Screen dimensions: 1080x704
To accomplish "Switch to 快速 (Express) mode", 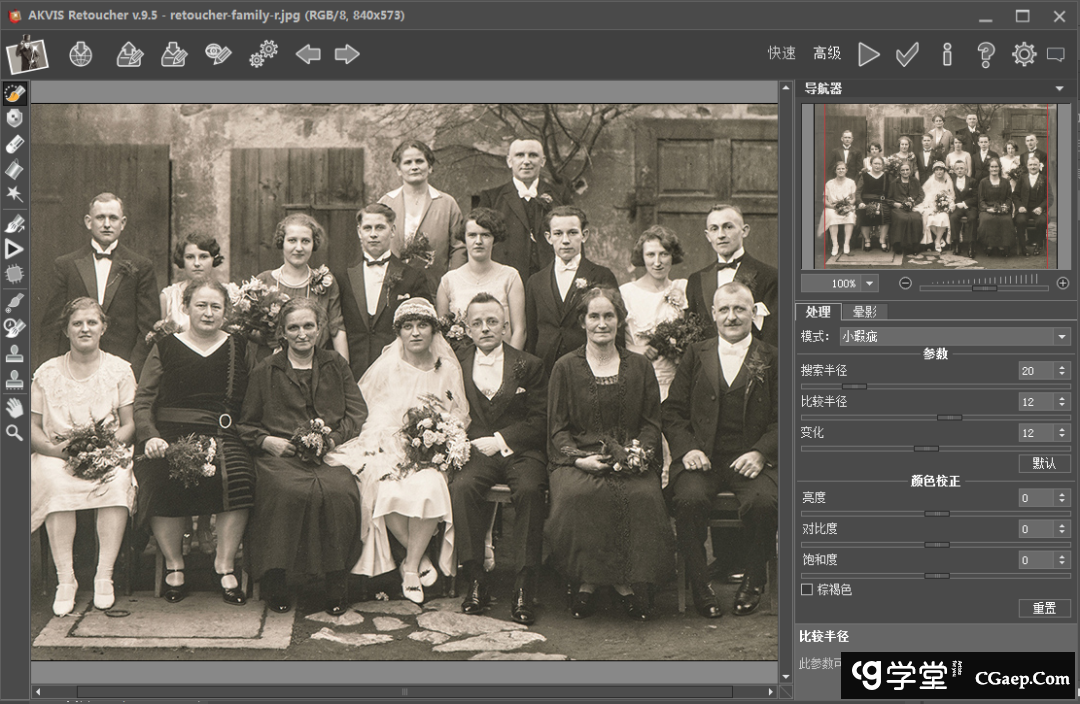I will pos(782,54).
